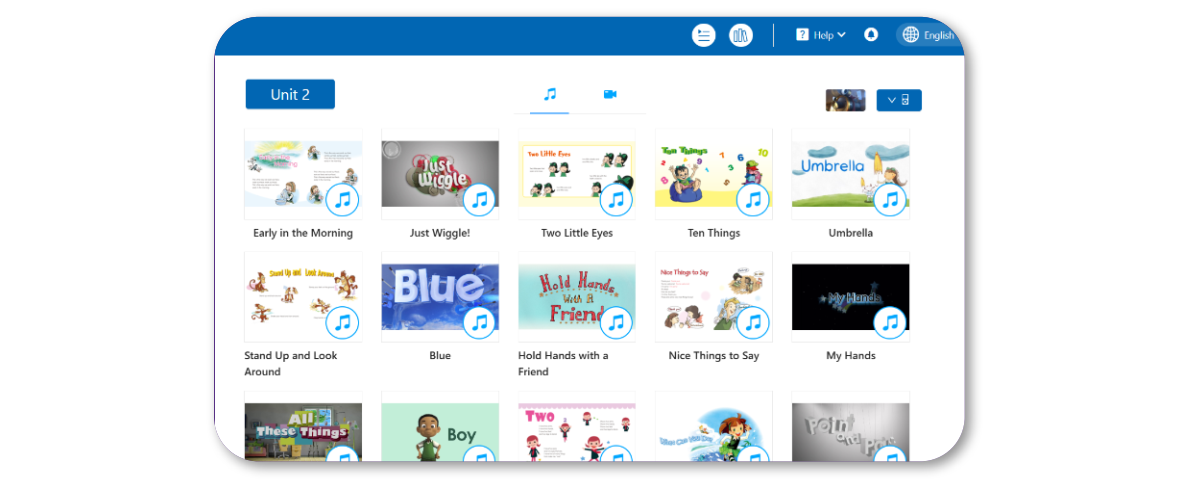Image resolution: width=1191 pixels, height=490 pixels.
Task: Open the Ten Things song title
Action: (714, 233)
